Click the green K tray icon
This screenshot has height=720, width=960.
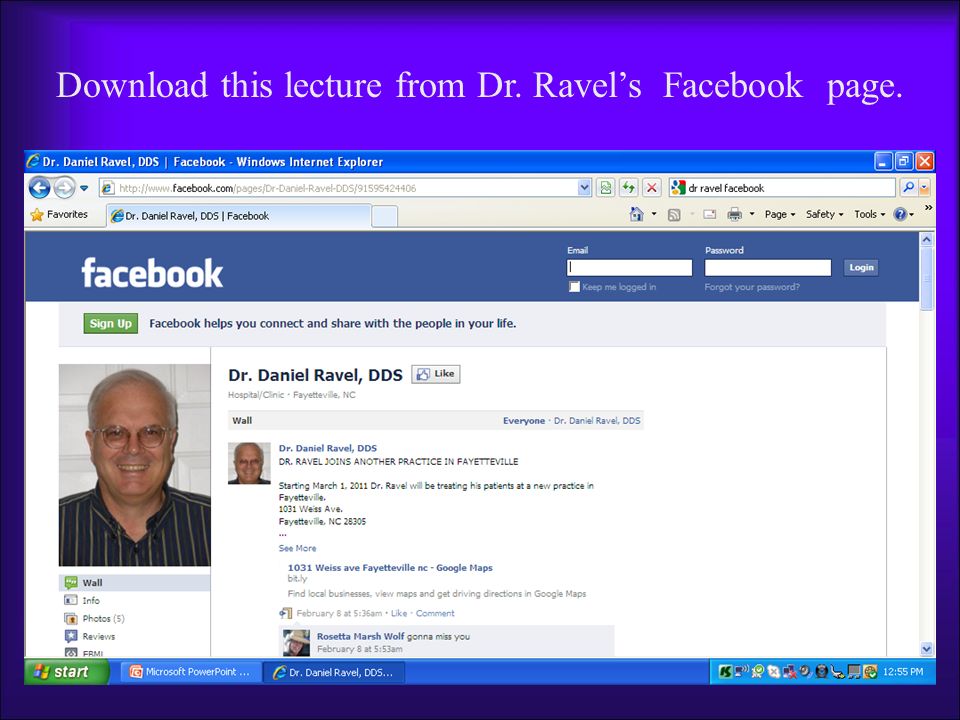tap(725, 672)
